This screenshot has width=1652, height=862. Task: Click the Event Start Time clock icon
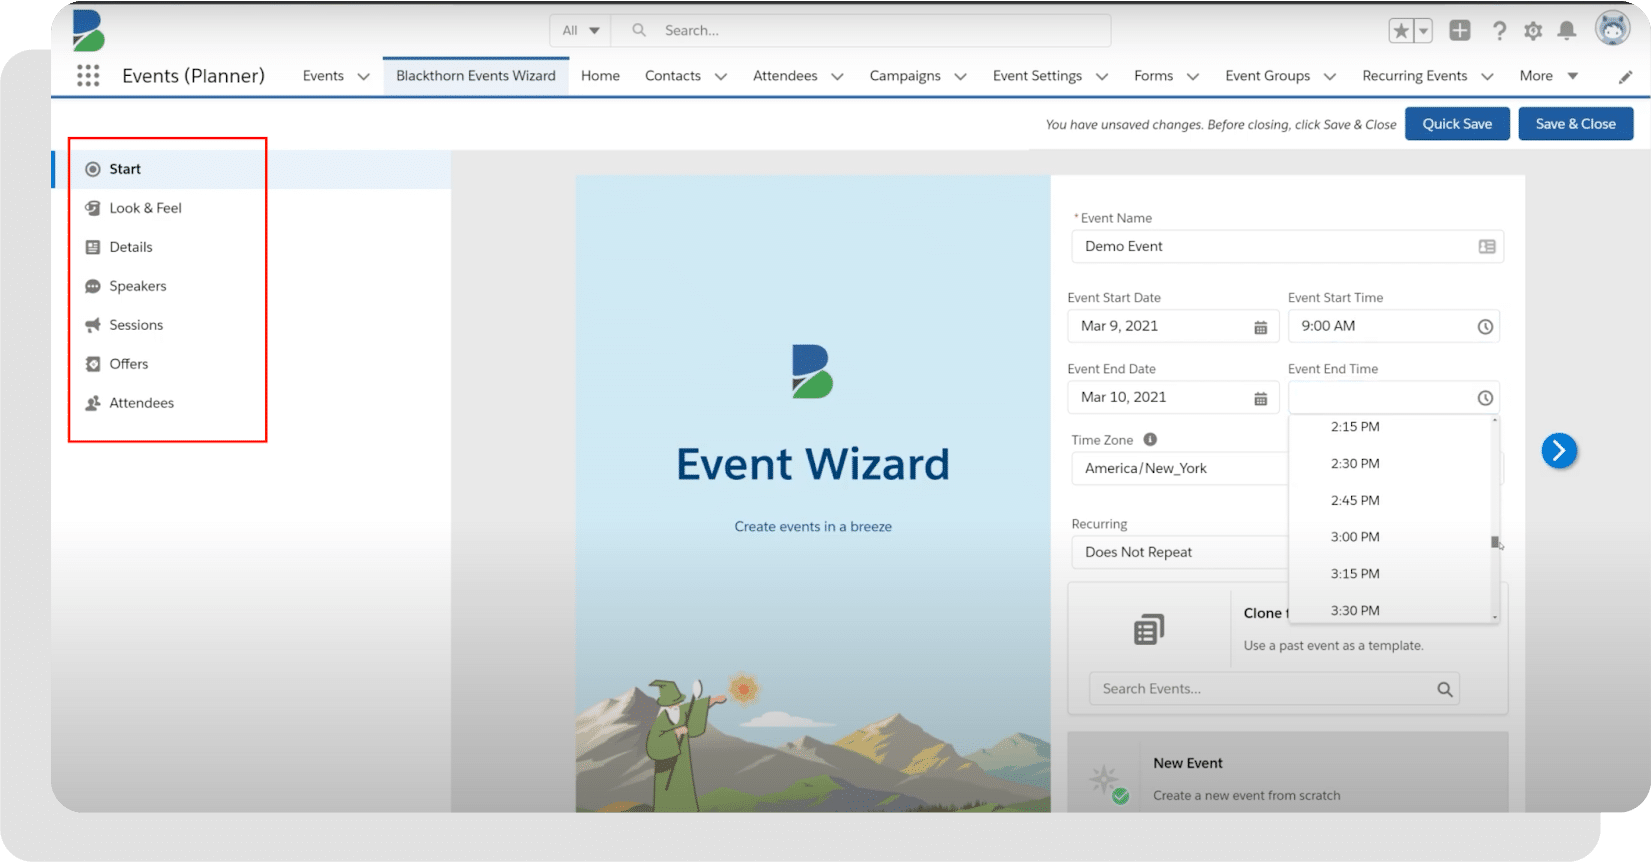coord(1485,327)
